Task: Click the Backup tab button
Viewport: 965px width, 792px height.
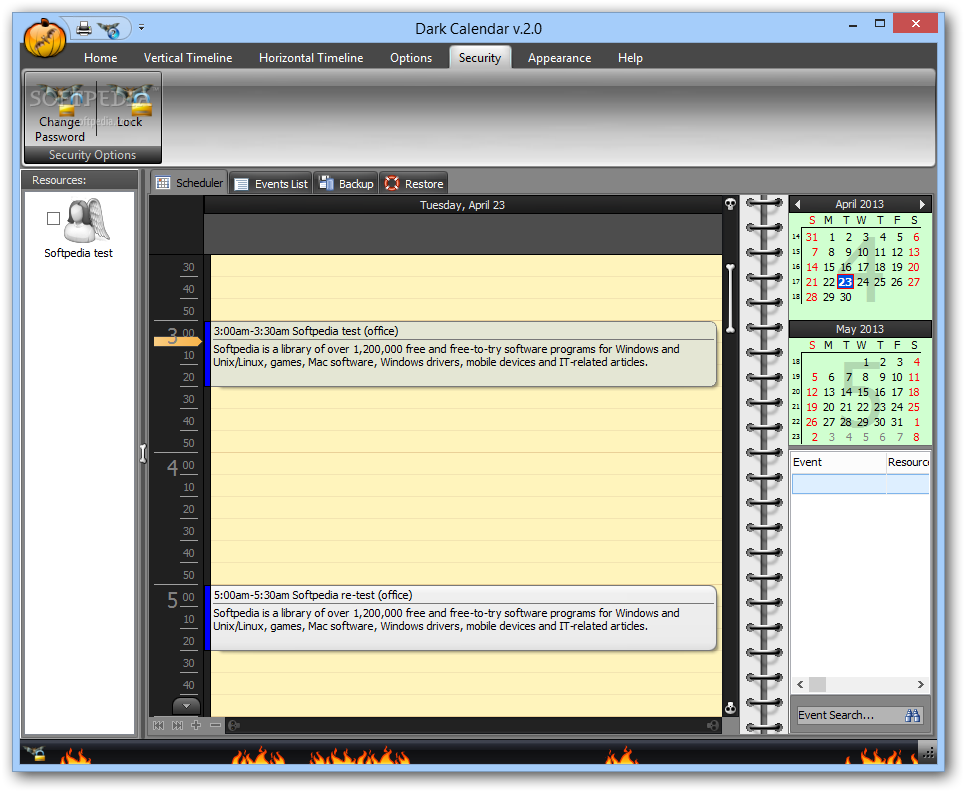Action: pos(346,183)
